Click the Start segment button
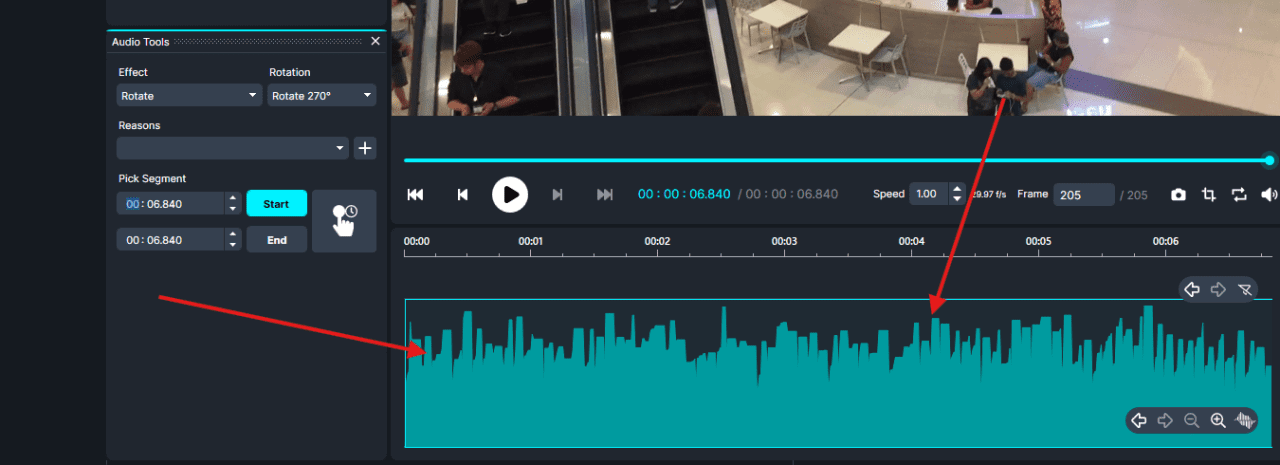The height and width of the screenshot is (465, 1280). tap(276, 204)
